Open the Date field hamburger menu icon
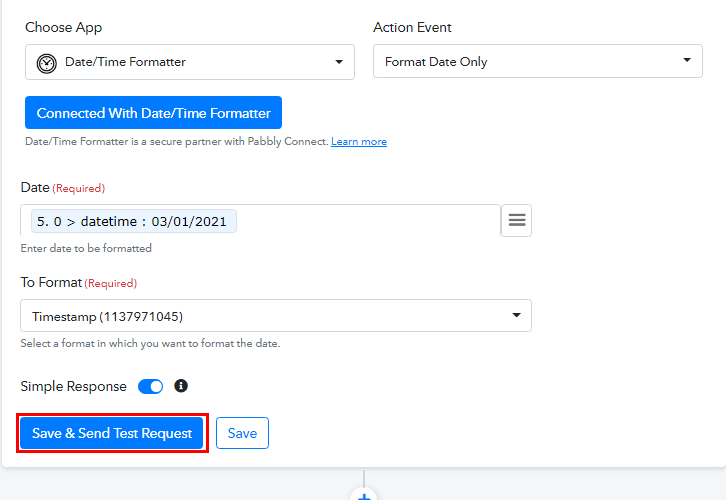 click(x=517, y=220)
